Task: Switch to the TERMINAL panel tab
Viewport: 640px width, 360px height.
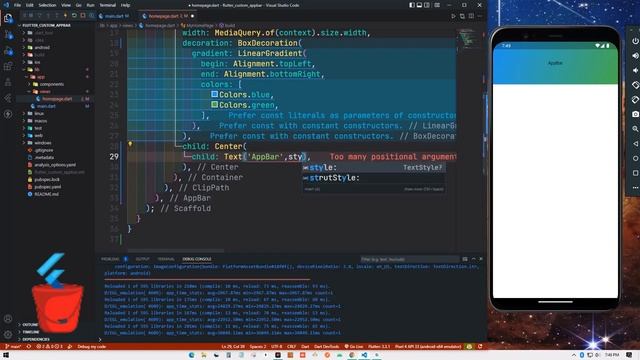Action: point(166,259)
